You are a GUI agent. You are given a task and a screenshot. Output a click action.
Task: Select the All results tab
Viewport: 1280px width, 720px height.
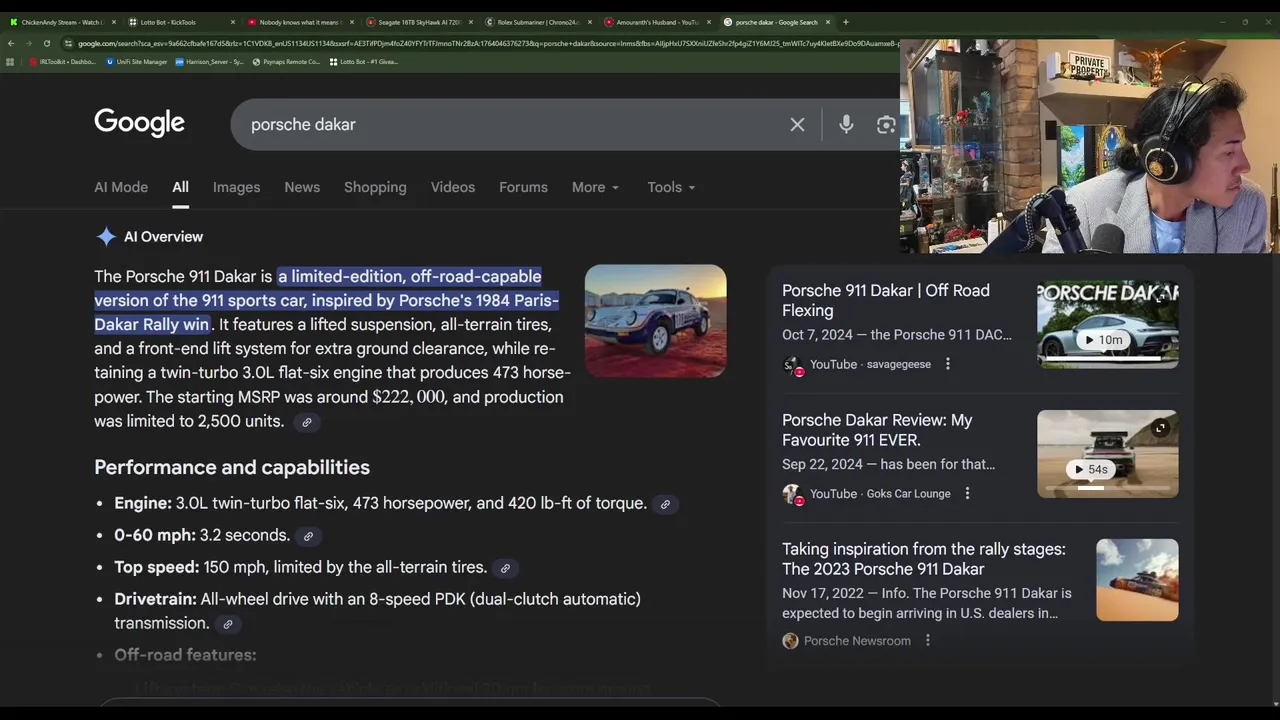[180, 187]
